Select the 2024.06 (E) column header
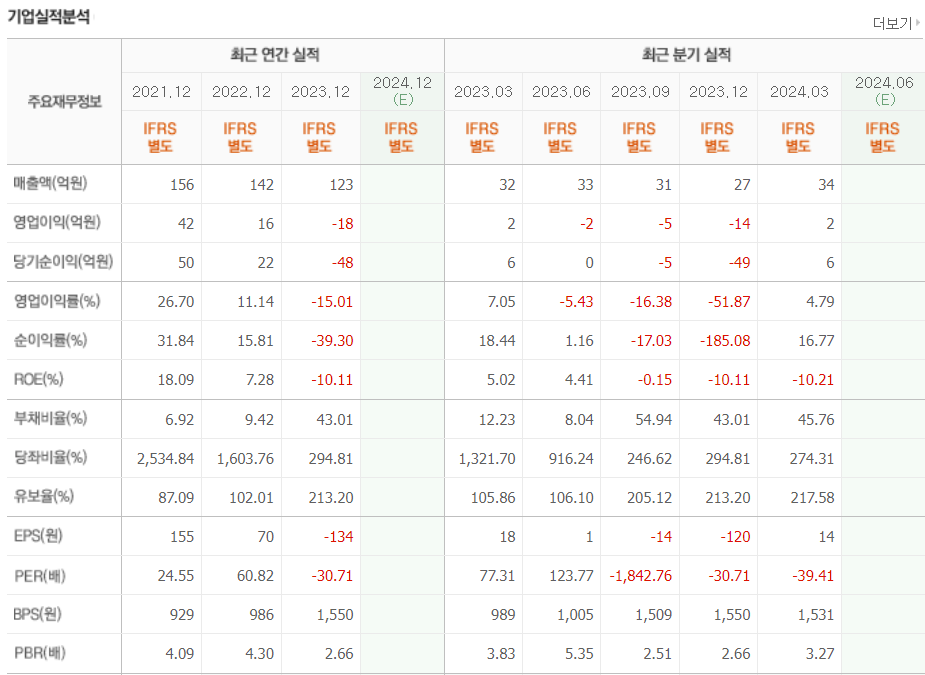The width and height of the screenshot is (925, 675). click(884, 91)
